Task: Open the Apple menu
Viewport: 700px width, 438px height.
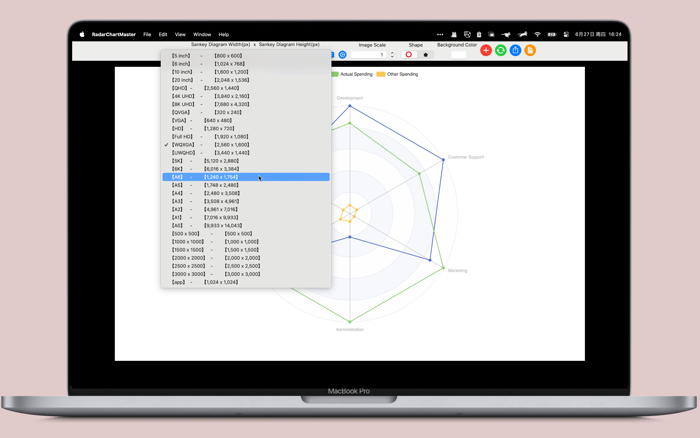Action: [82, 34]
